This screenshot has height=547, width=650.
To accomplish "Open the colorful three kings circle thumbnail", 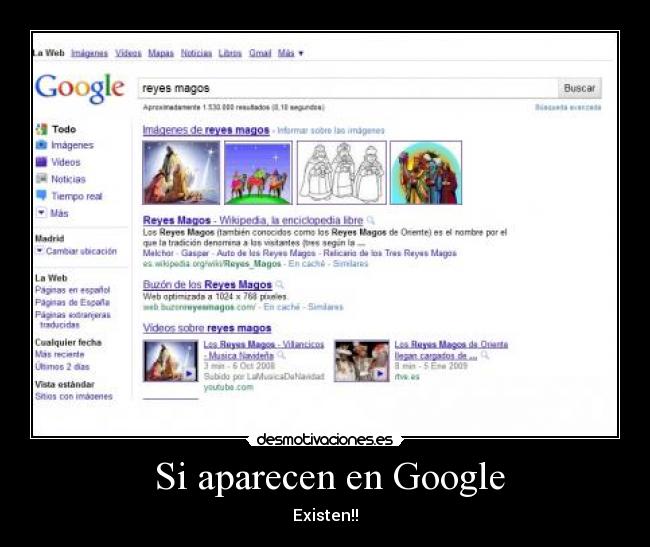I will pos(426,172).
